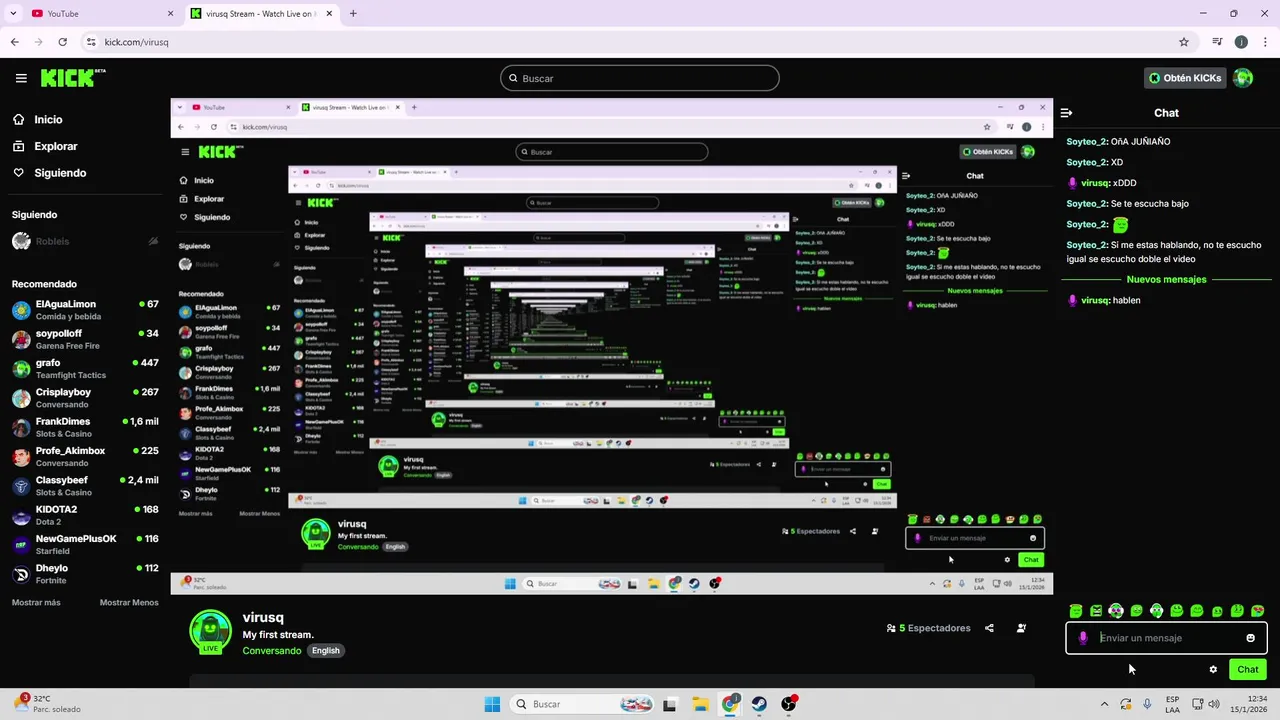The image size is (1280, 720).
Task: Click the live stream video player
Action: click(x=612, y=346)
